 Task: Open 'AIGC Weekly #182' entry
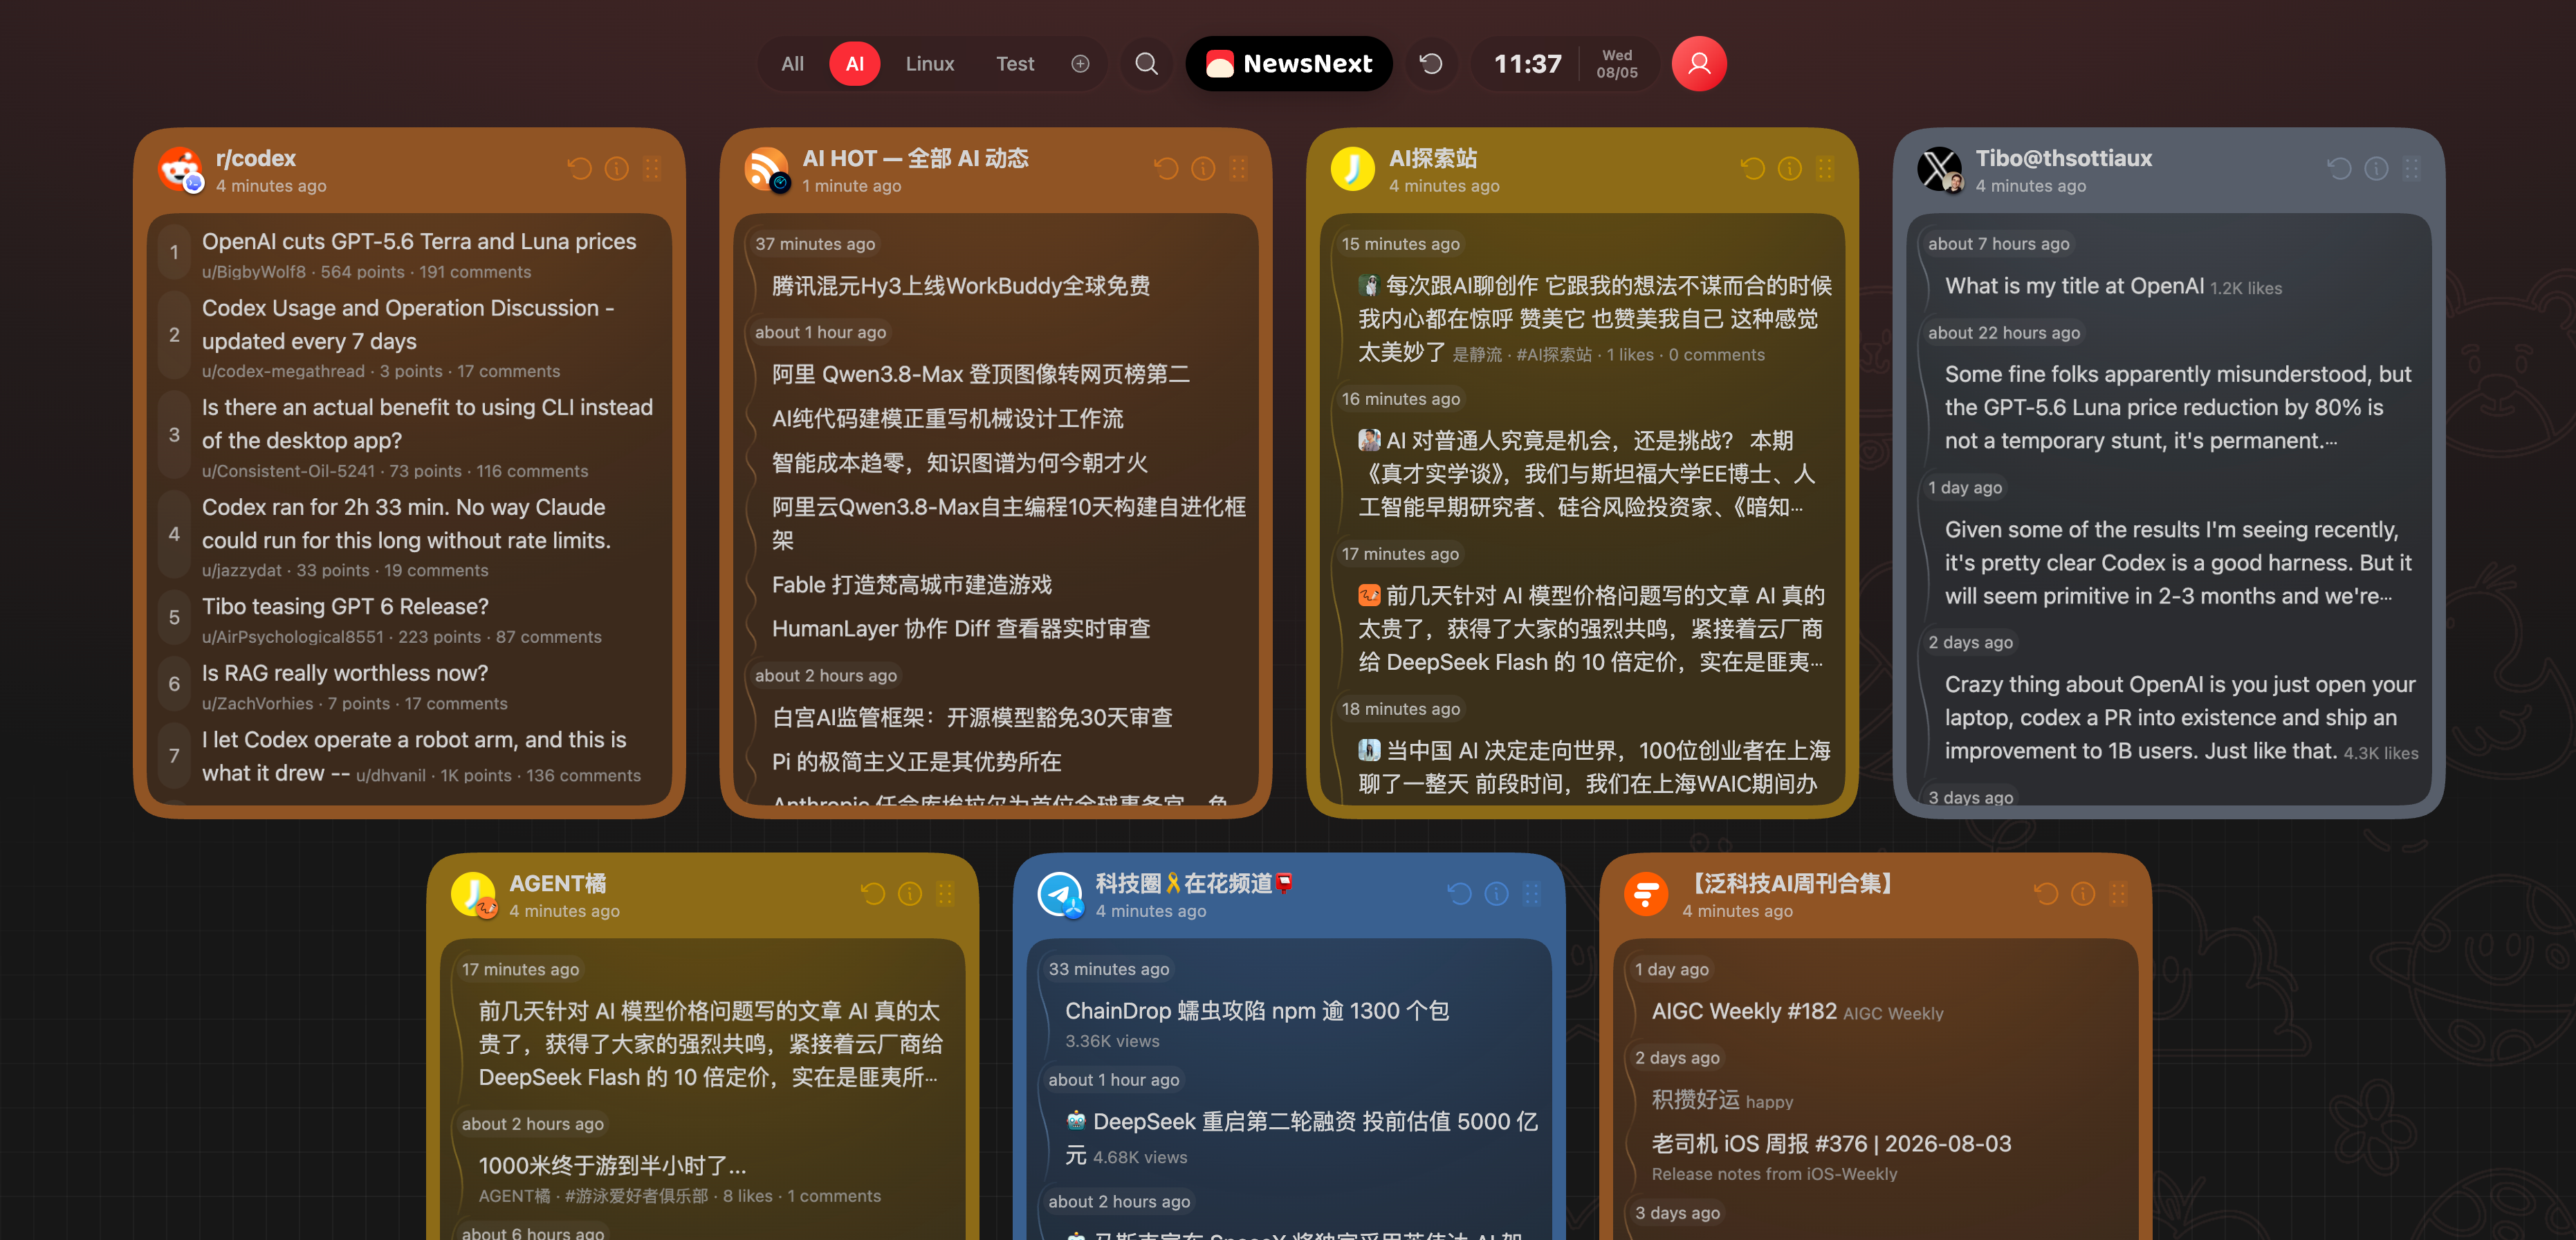(x=1744, y=1012)
